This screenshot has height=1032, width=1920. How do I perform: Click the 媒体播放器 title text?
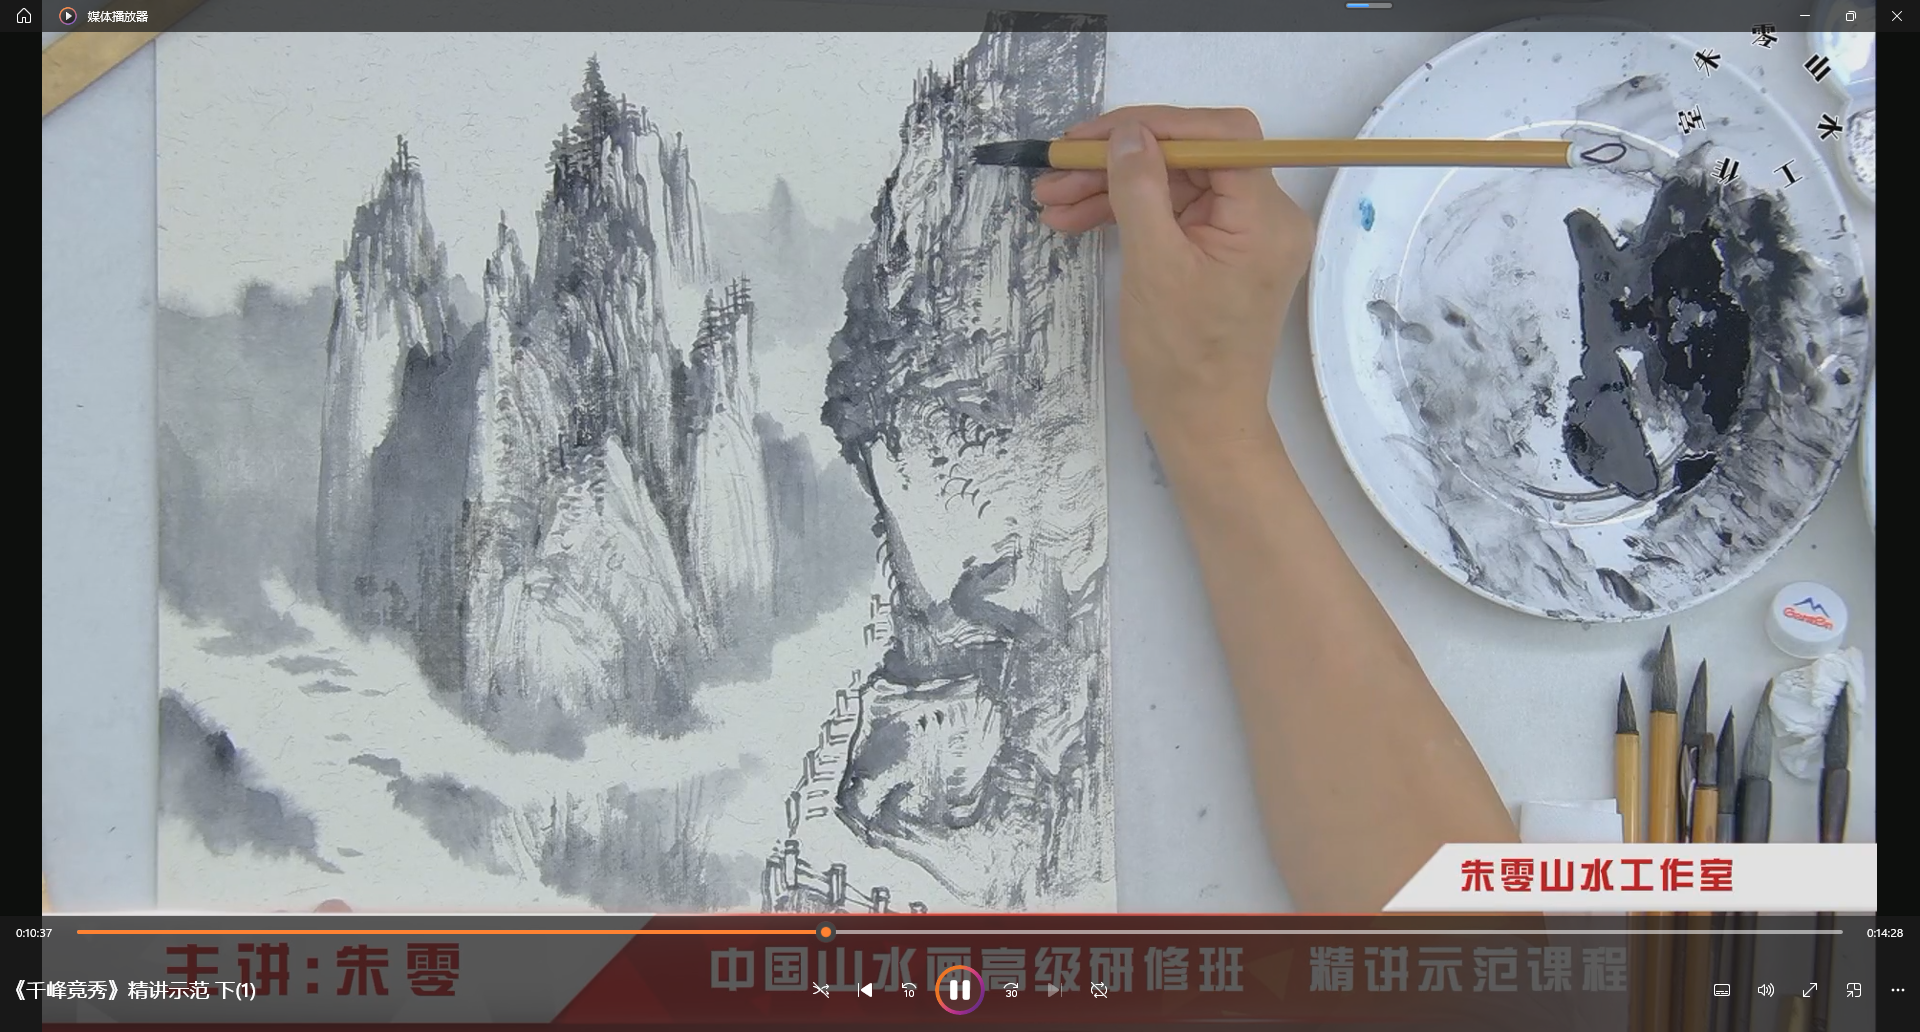pyautogui.click(x=118, y=16)
